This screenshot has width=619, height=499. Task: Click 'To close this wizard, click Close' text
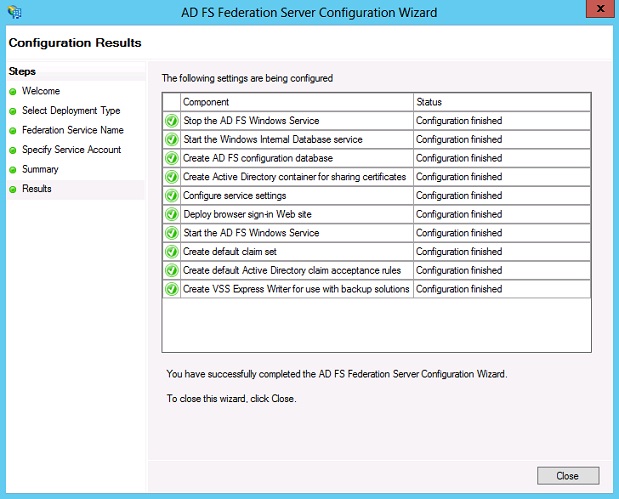tap(231, 398)
